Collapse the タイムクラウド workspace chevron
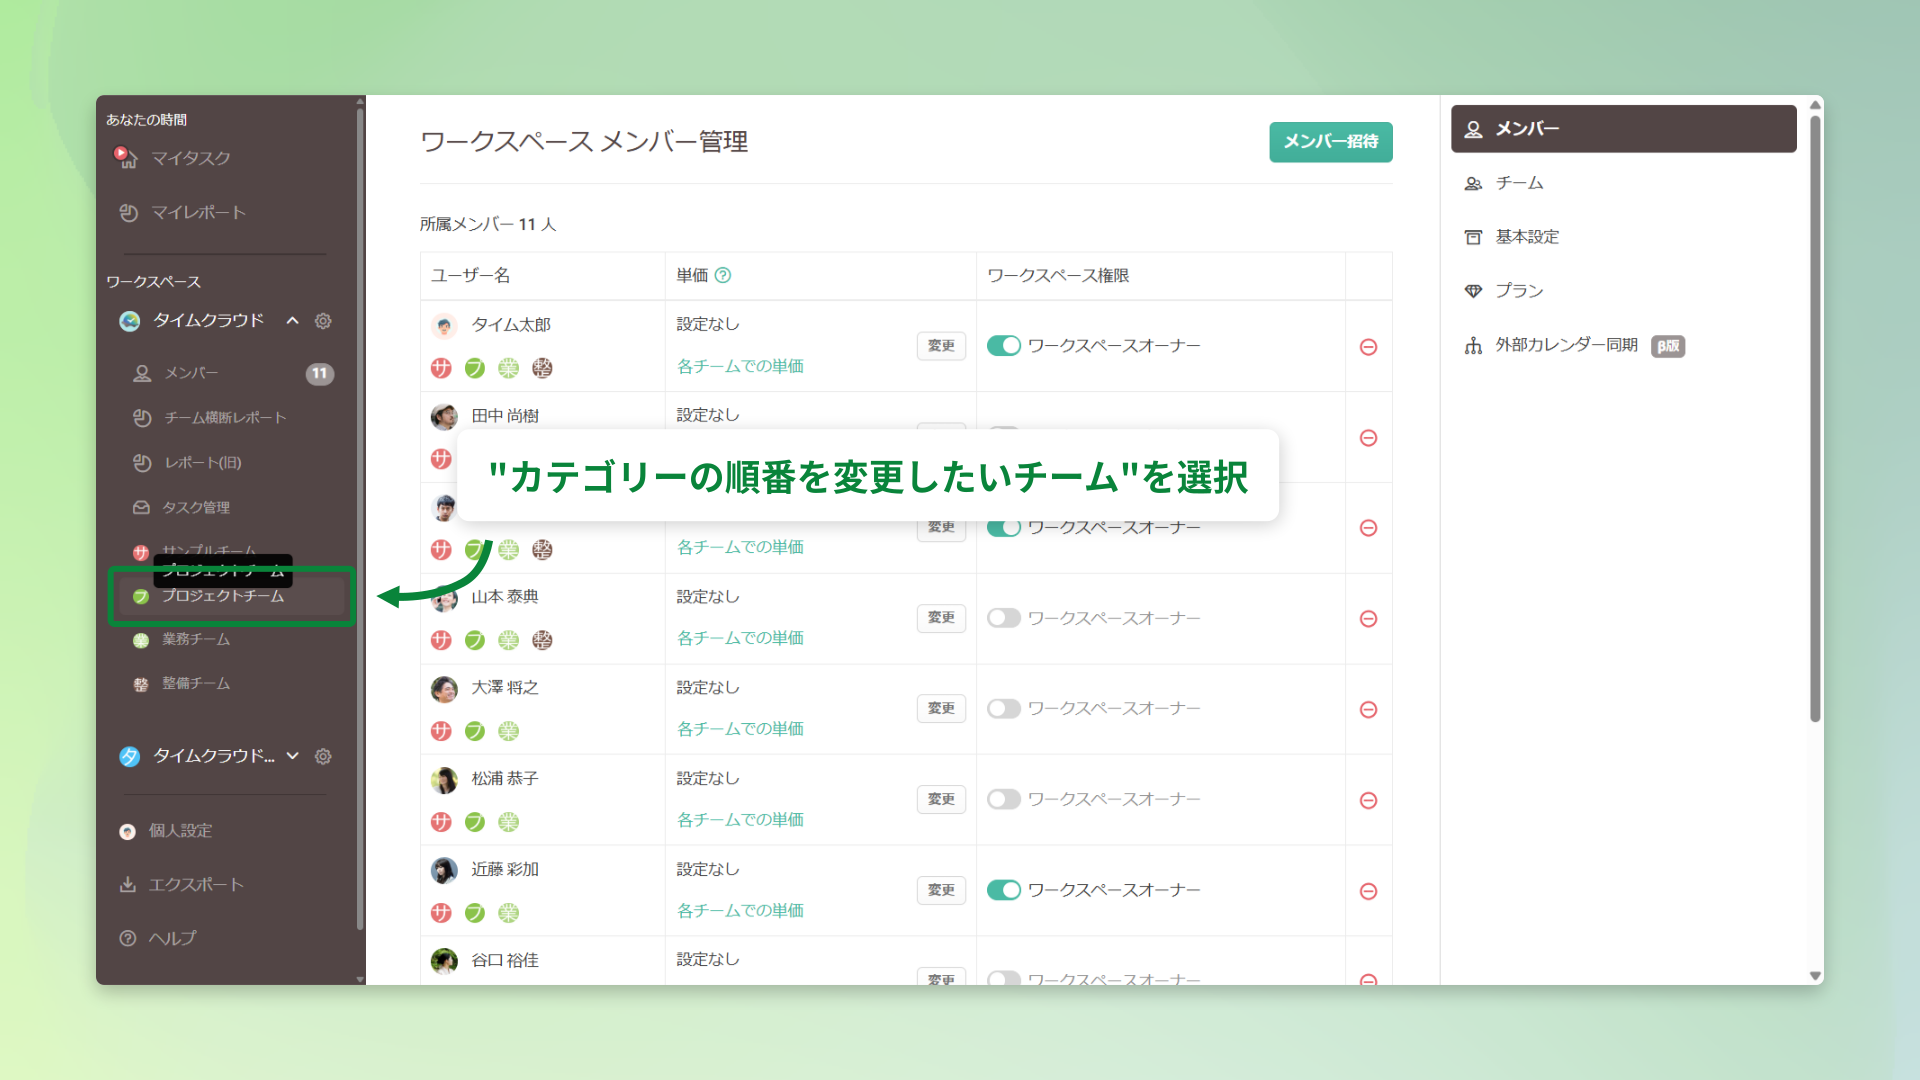 pyautogui.click(x=292, y=321)
